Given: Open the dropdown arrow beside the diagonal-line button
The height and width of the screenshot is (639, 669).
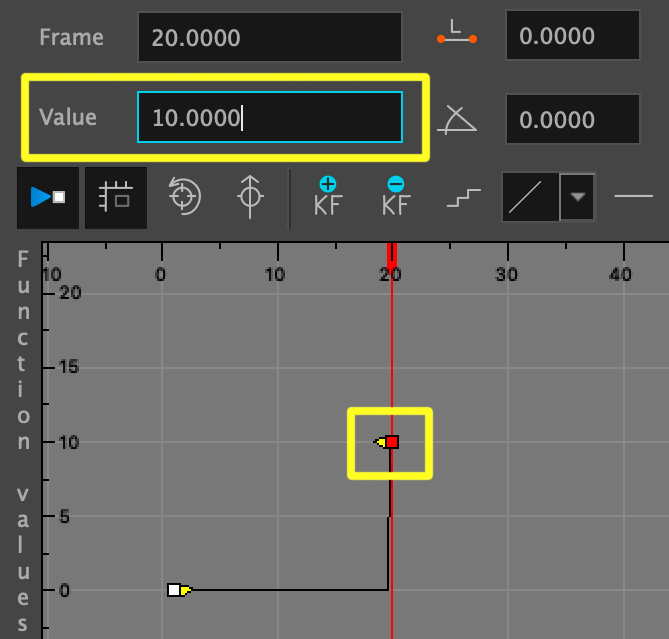Looking at the screenshot, I should [x=577, y=197].
